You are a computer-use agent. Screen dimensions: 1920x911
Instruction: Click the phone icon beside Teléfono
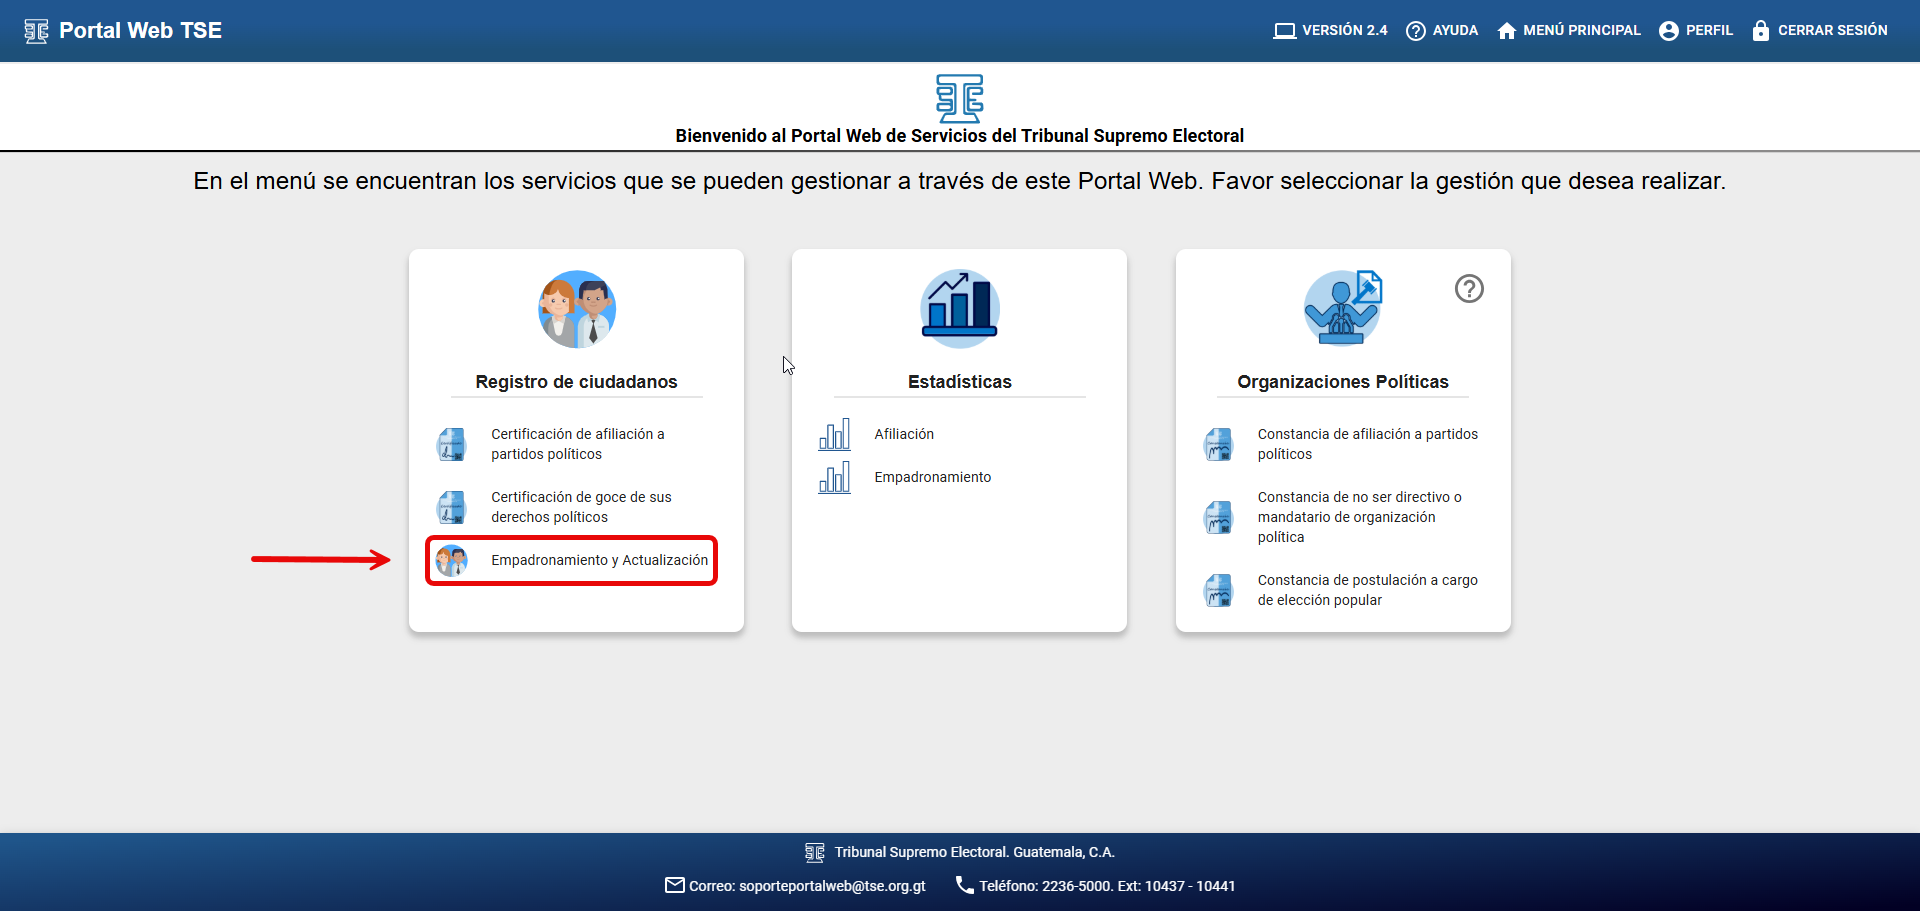pos(964,885)
